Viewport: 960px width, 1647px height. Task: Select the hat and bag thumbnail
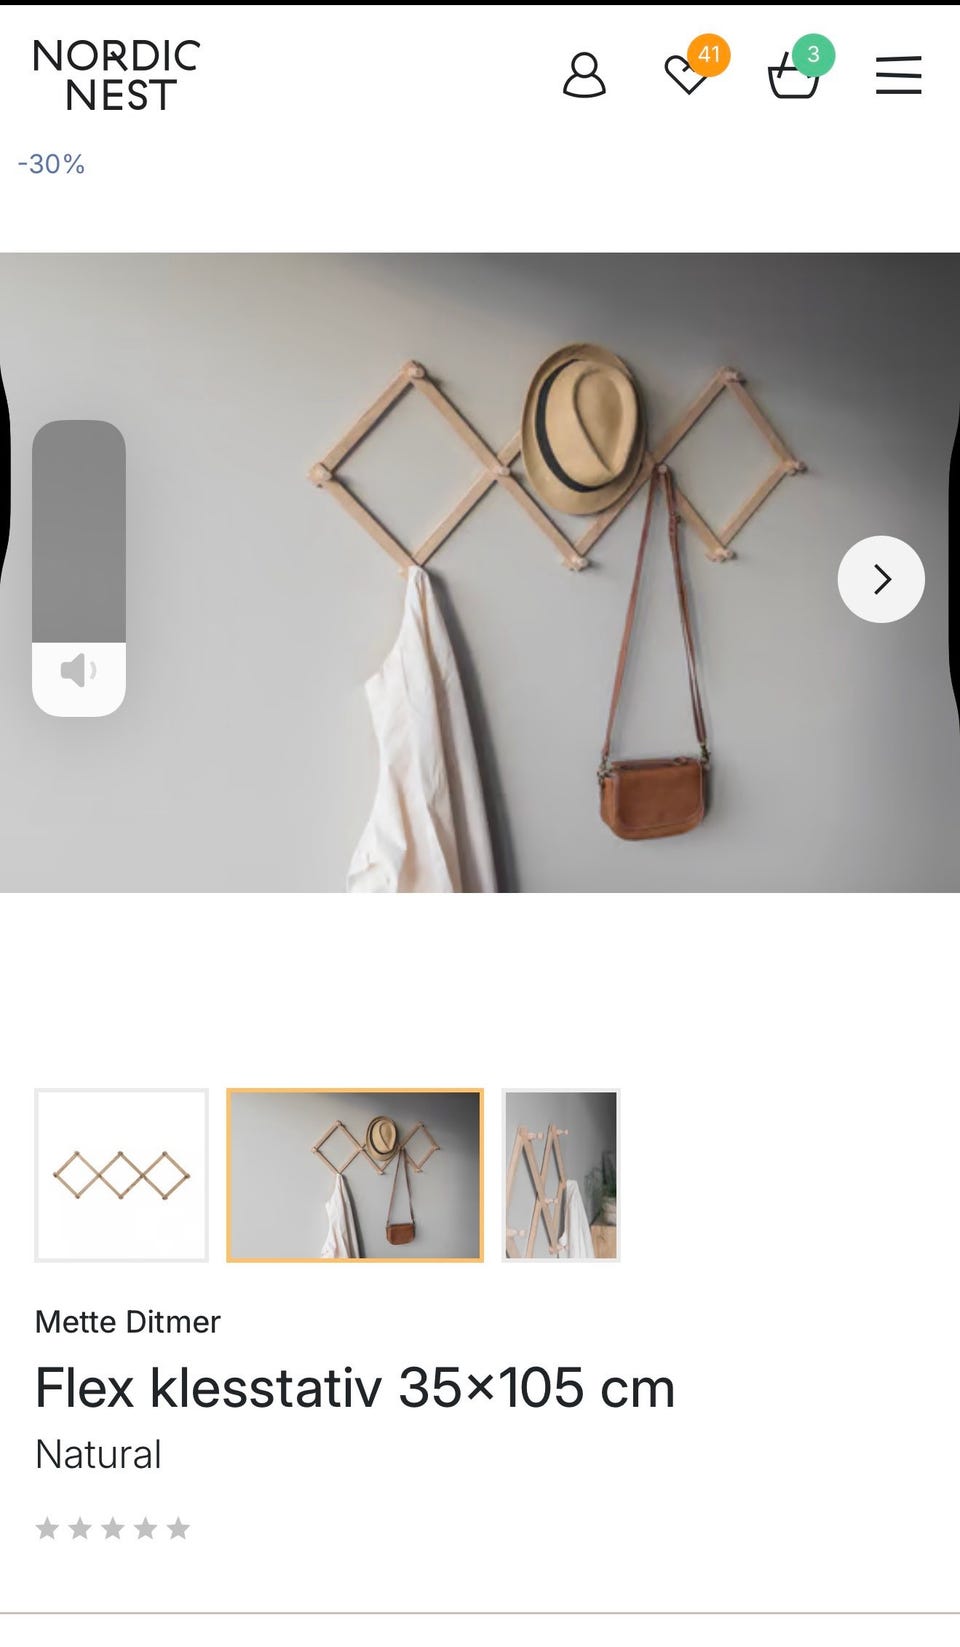click(355, 1175)
